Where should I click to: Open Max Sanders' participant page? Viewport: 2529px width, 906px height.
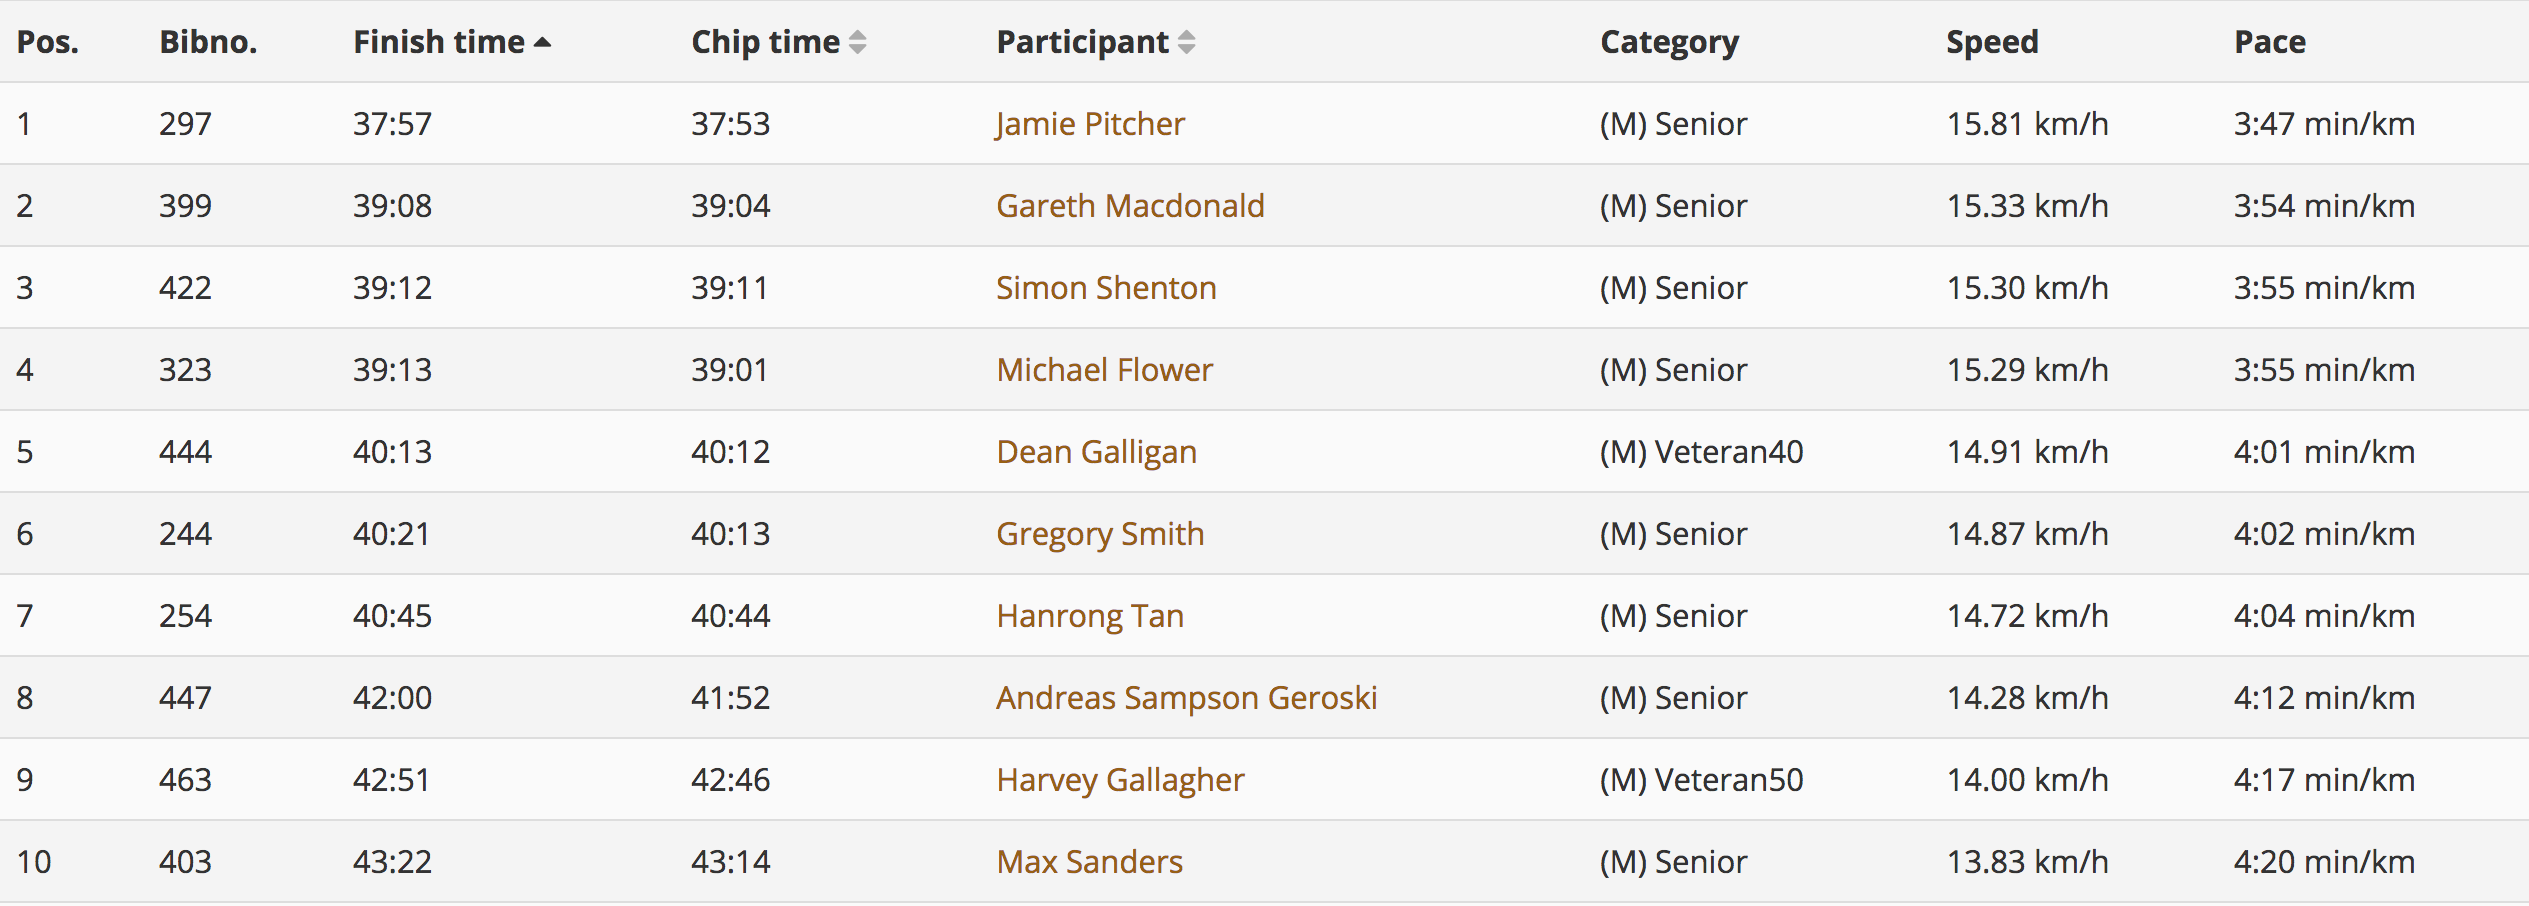coord(1089,862)
